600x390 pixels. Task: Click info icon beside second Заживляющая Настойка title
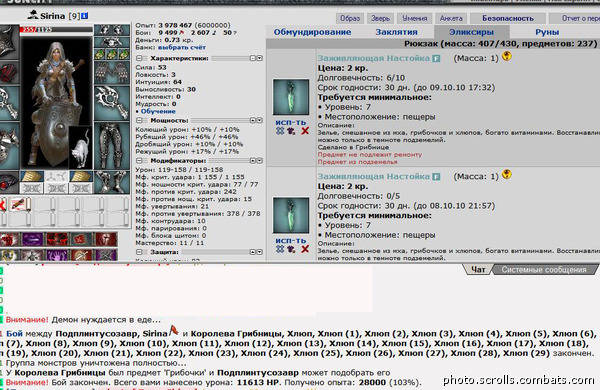point(436,177)
